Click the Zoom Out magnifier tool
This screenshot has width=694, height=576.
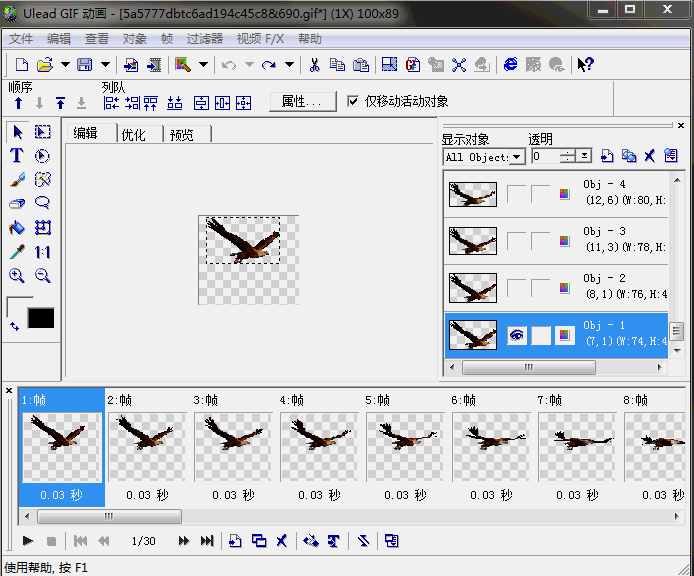[42, 275]
